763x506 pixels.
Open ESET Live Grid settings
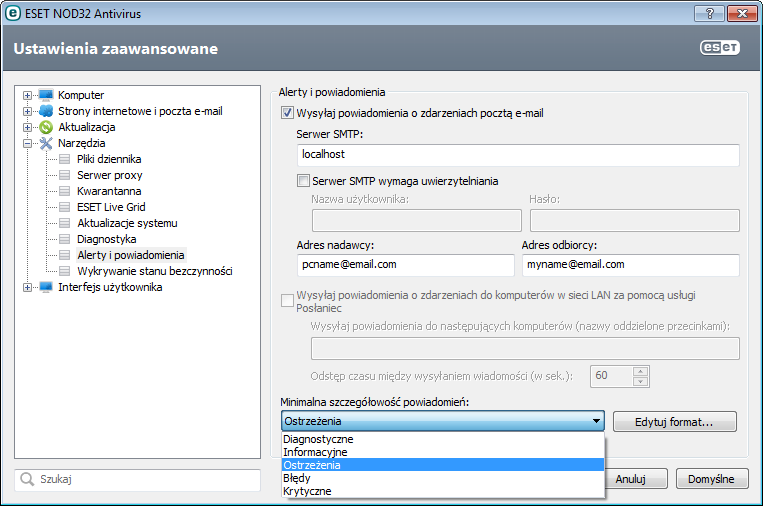point(111,207)
